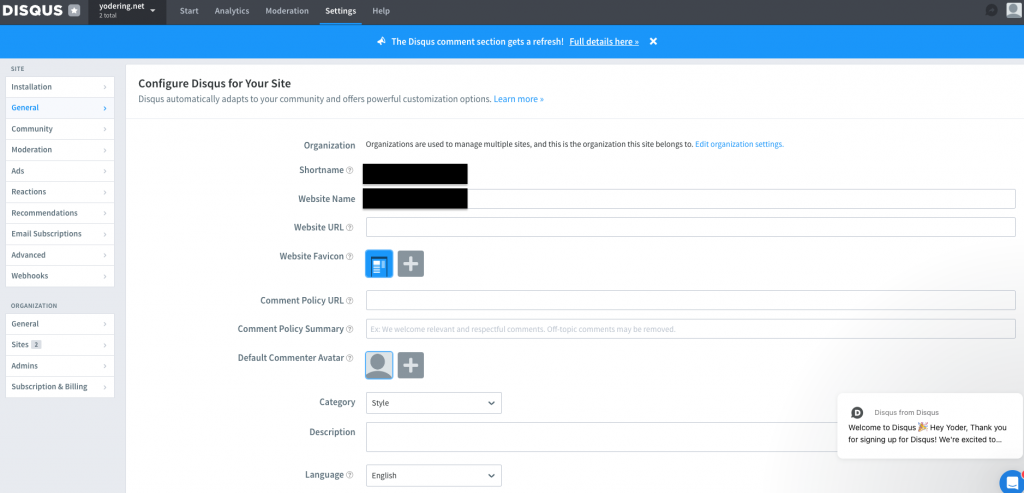Viewport: 1024px width, 493px height.
Task: Open Installation in site sidebar
Action: (59, 87)
